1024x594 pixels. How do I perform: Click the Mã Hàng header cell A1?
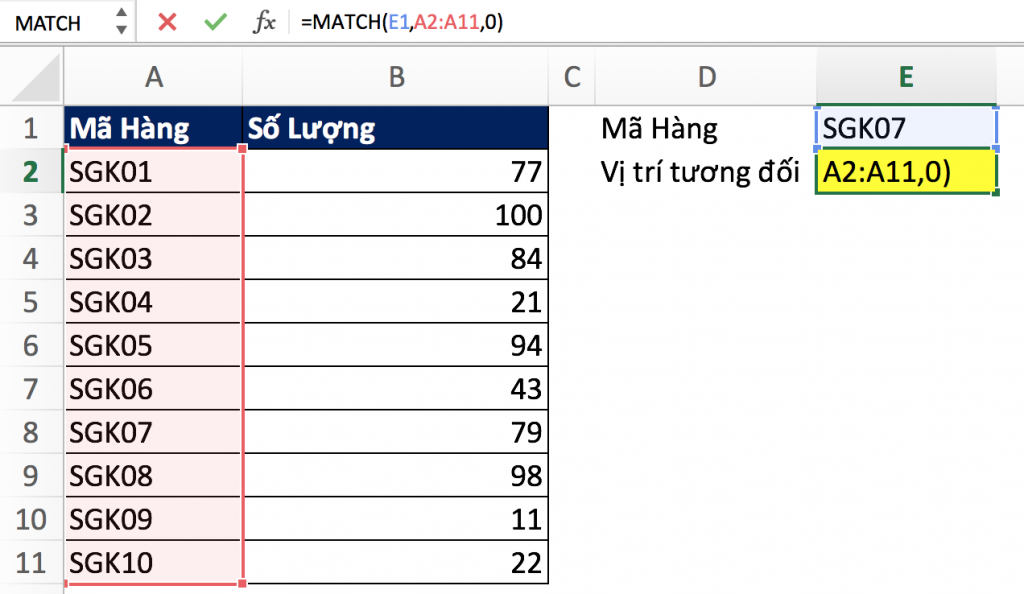point(153,128)
